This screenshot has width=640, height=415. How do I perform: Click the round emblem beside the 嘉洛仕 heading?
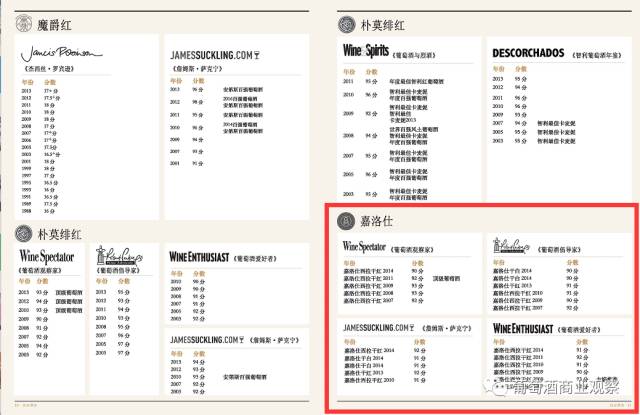(x=346, y=221)
